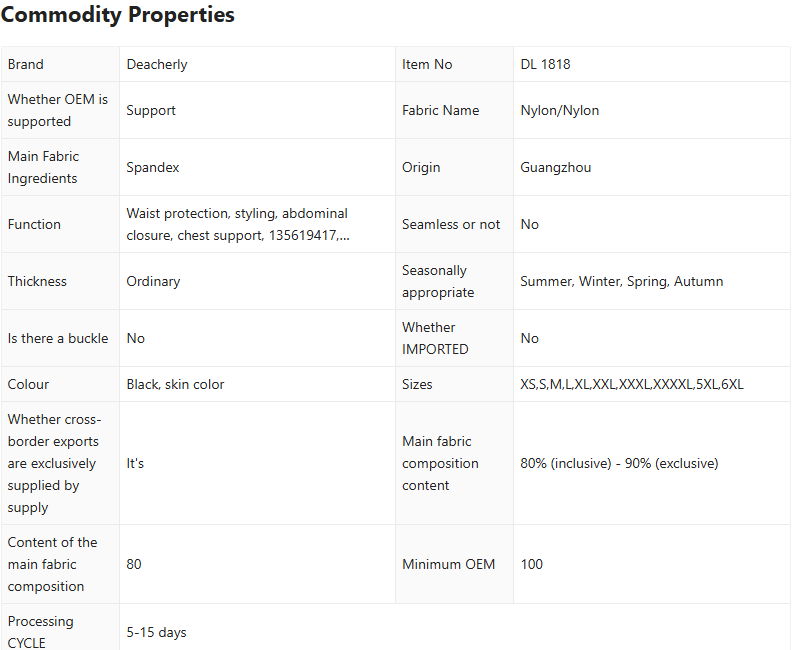Select the Guangzhou origin cell
The image size is (793, 650).
tap(555, 167)
